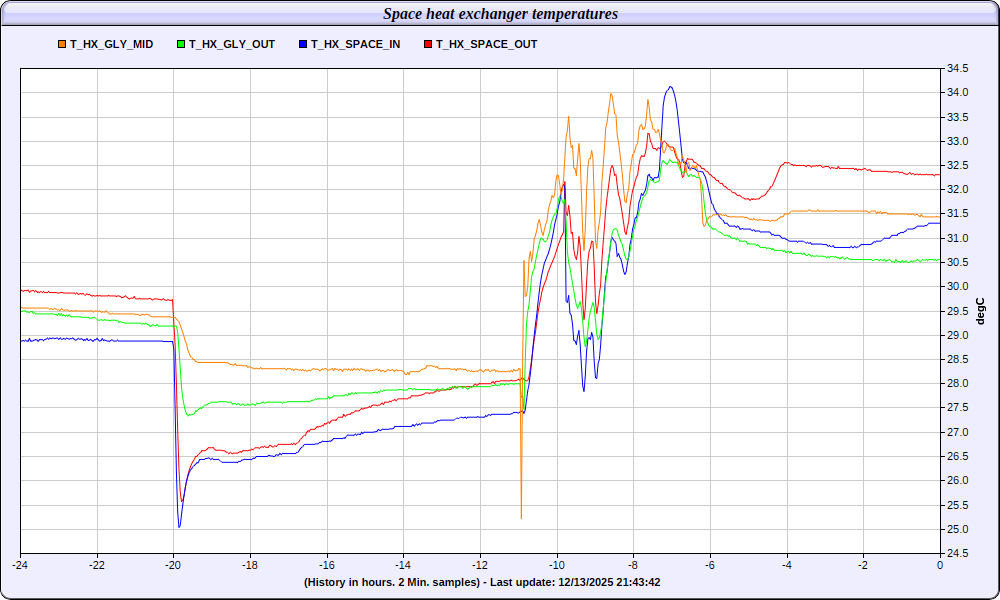Click the 34.5 y-axis tick label
The height and width of the screenshot is (600, 1000).
click(x=958, y=69)
